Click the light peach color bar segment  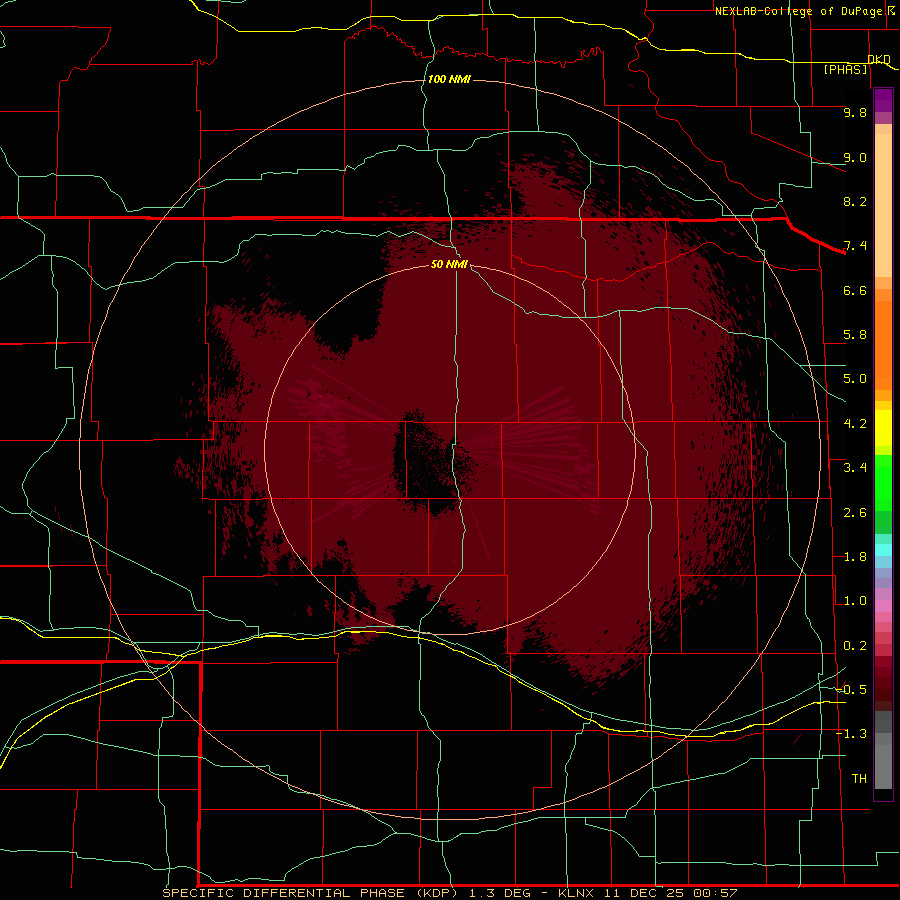[883, 205]
